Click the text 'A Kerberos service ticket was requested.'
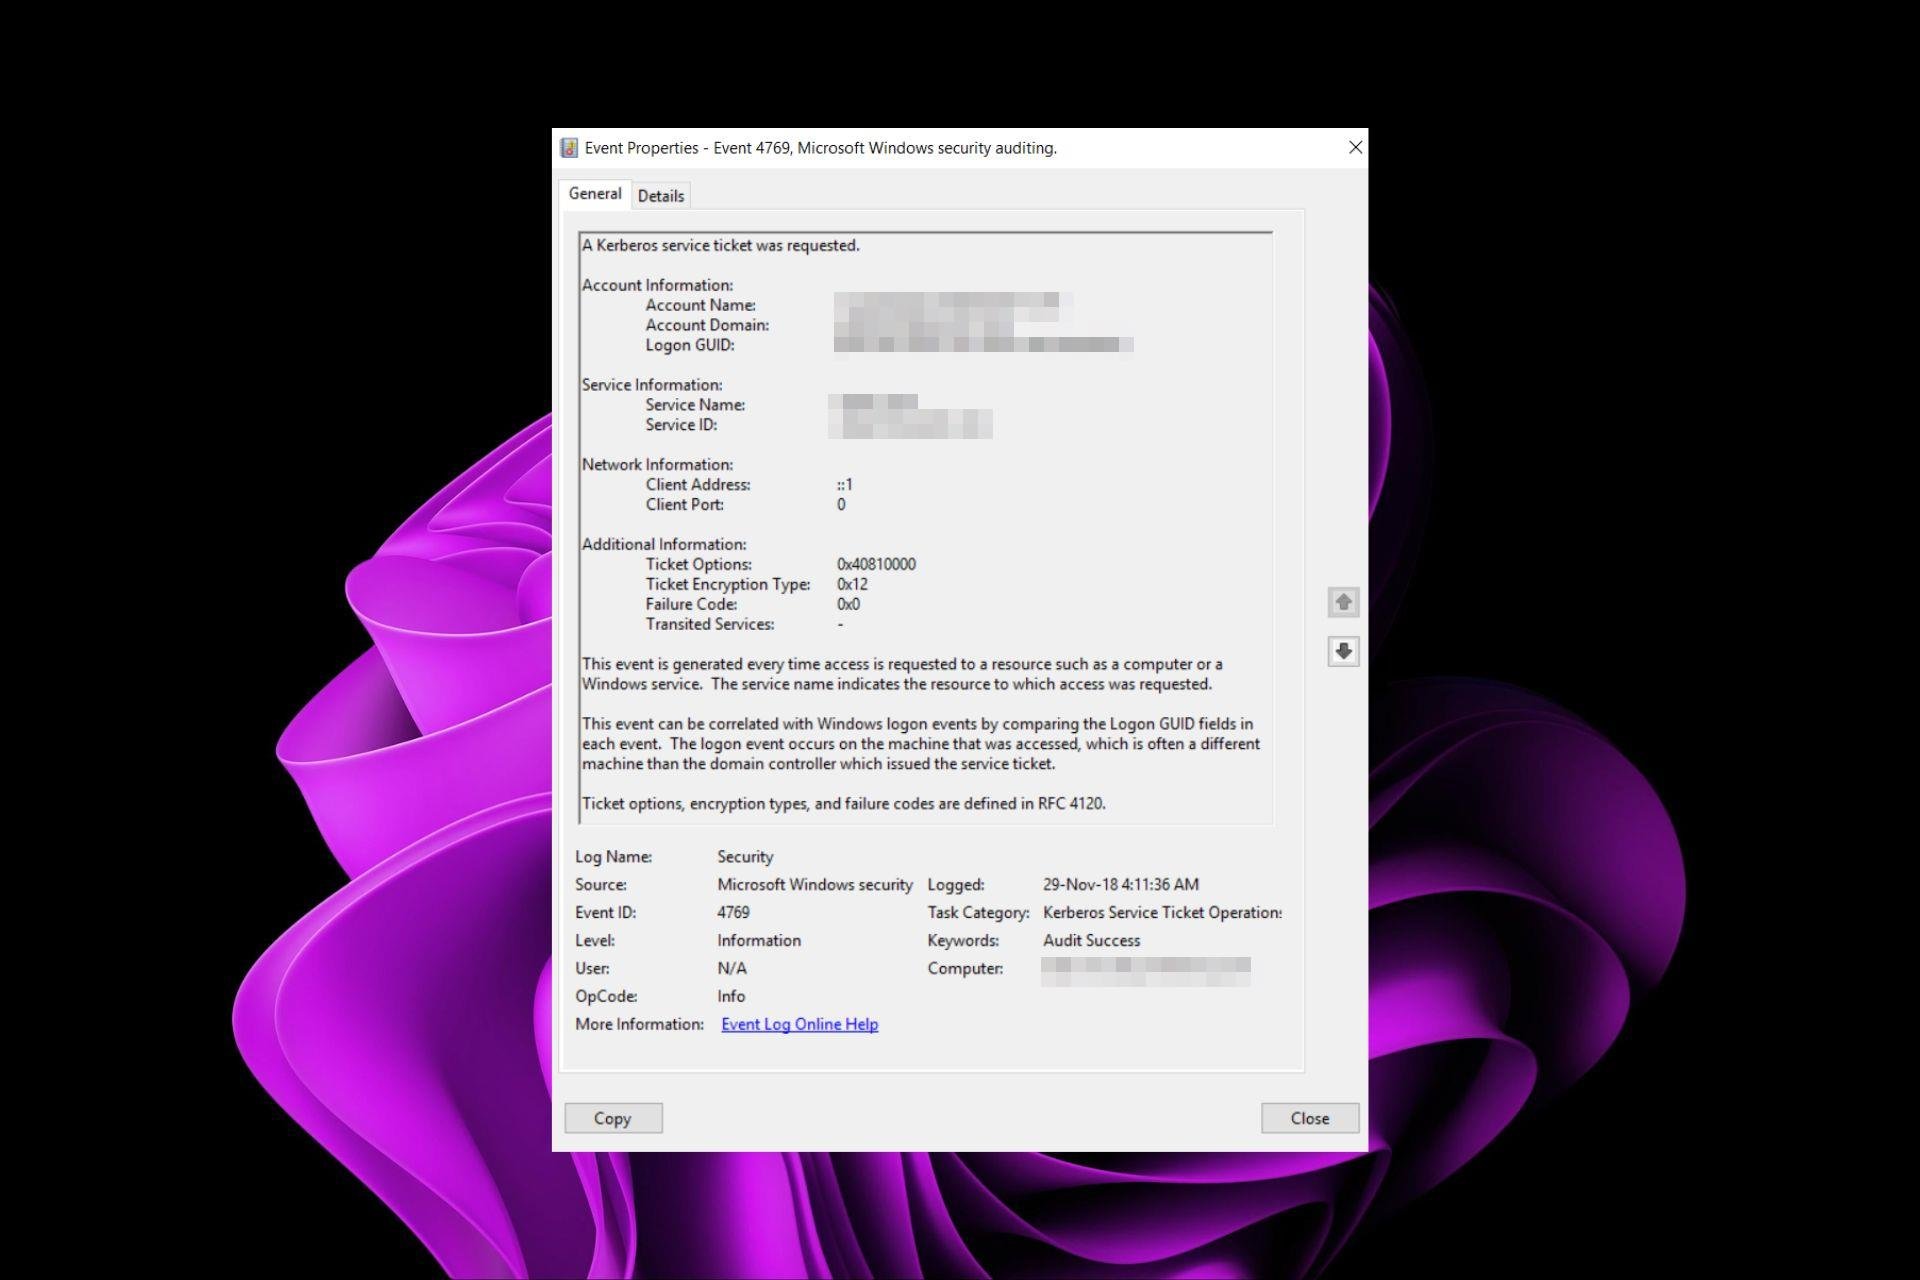 click(x=721, y=245)
